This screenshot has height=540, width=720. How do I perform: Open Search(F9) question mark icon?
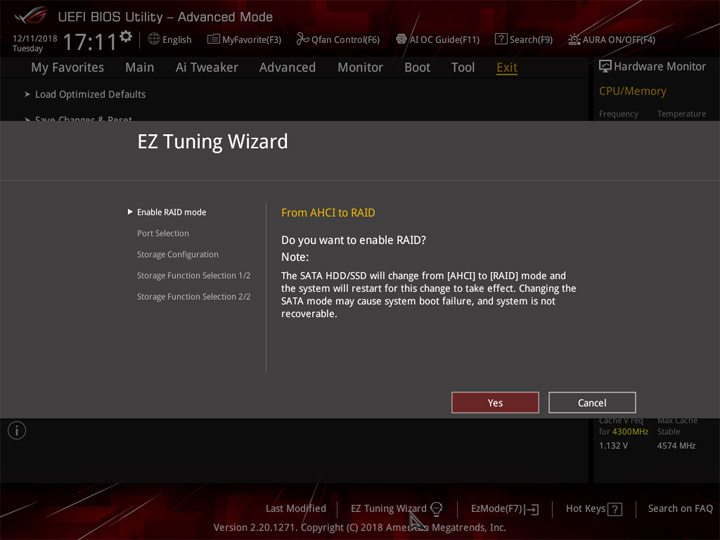coord(501,39)
